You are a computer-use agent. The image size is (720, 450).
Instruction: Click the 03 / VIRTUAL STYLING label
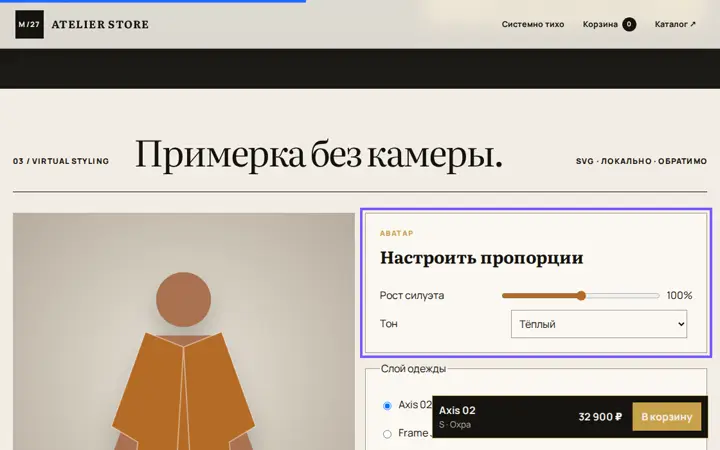[61, 161]
